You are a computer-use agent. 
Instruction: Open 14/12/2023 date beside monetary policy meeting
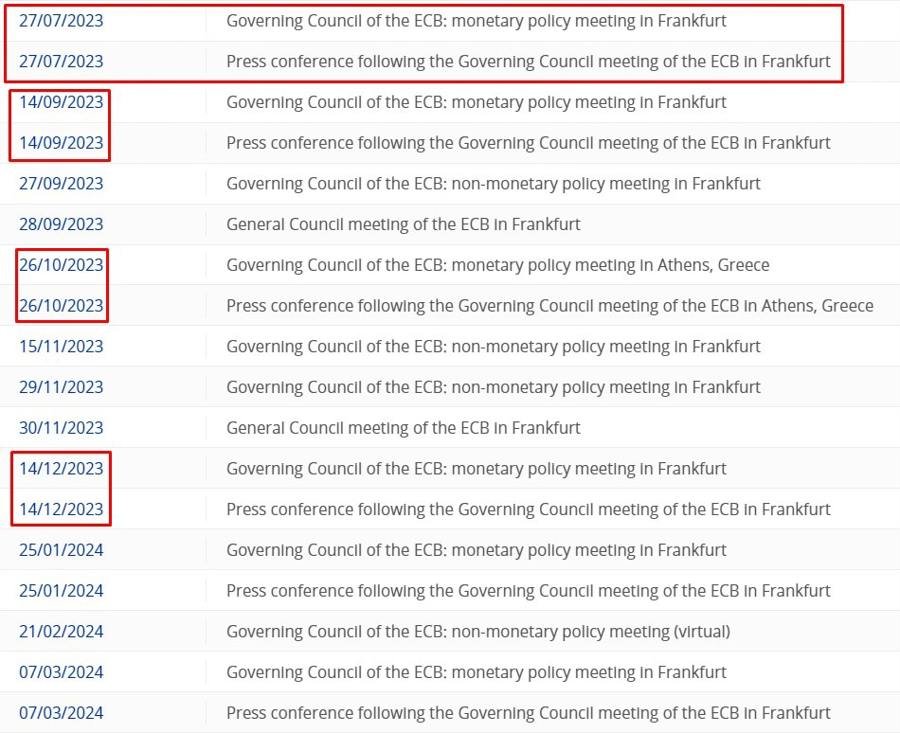(61, 469)
